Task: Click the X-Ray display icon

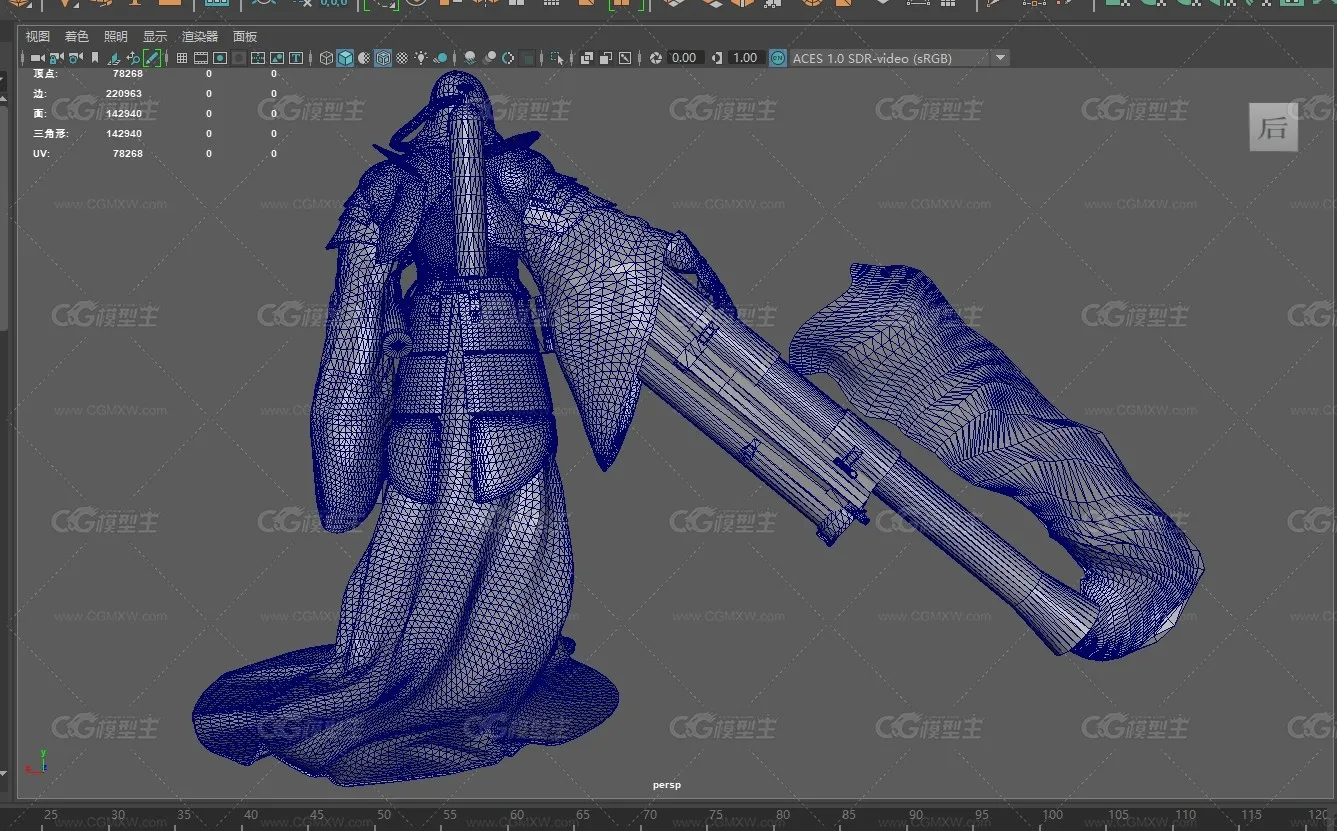Action: (x=587, y=58)
